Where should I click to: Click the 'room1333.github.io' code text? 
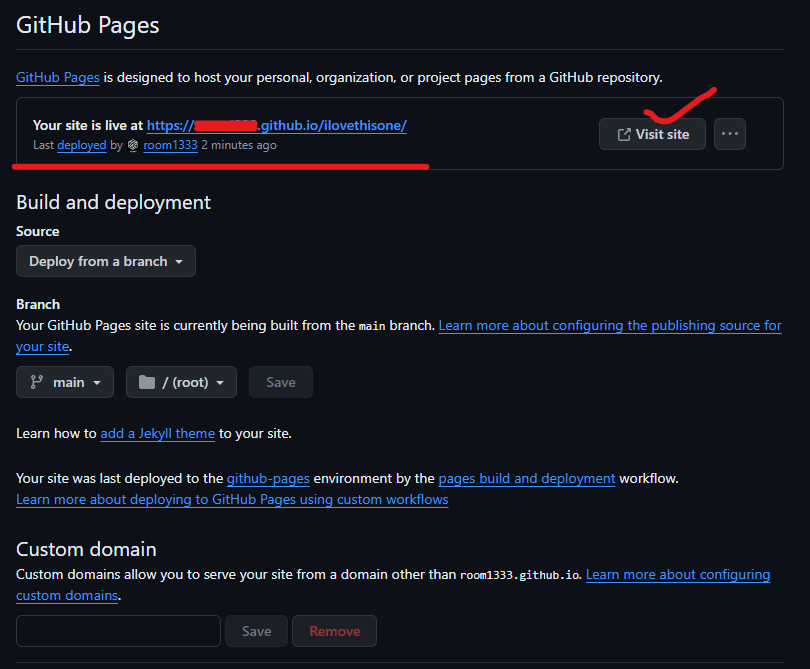click(520, 575)
